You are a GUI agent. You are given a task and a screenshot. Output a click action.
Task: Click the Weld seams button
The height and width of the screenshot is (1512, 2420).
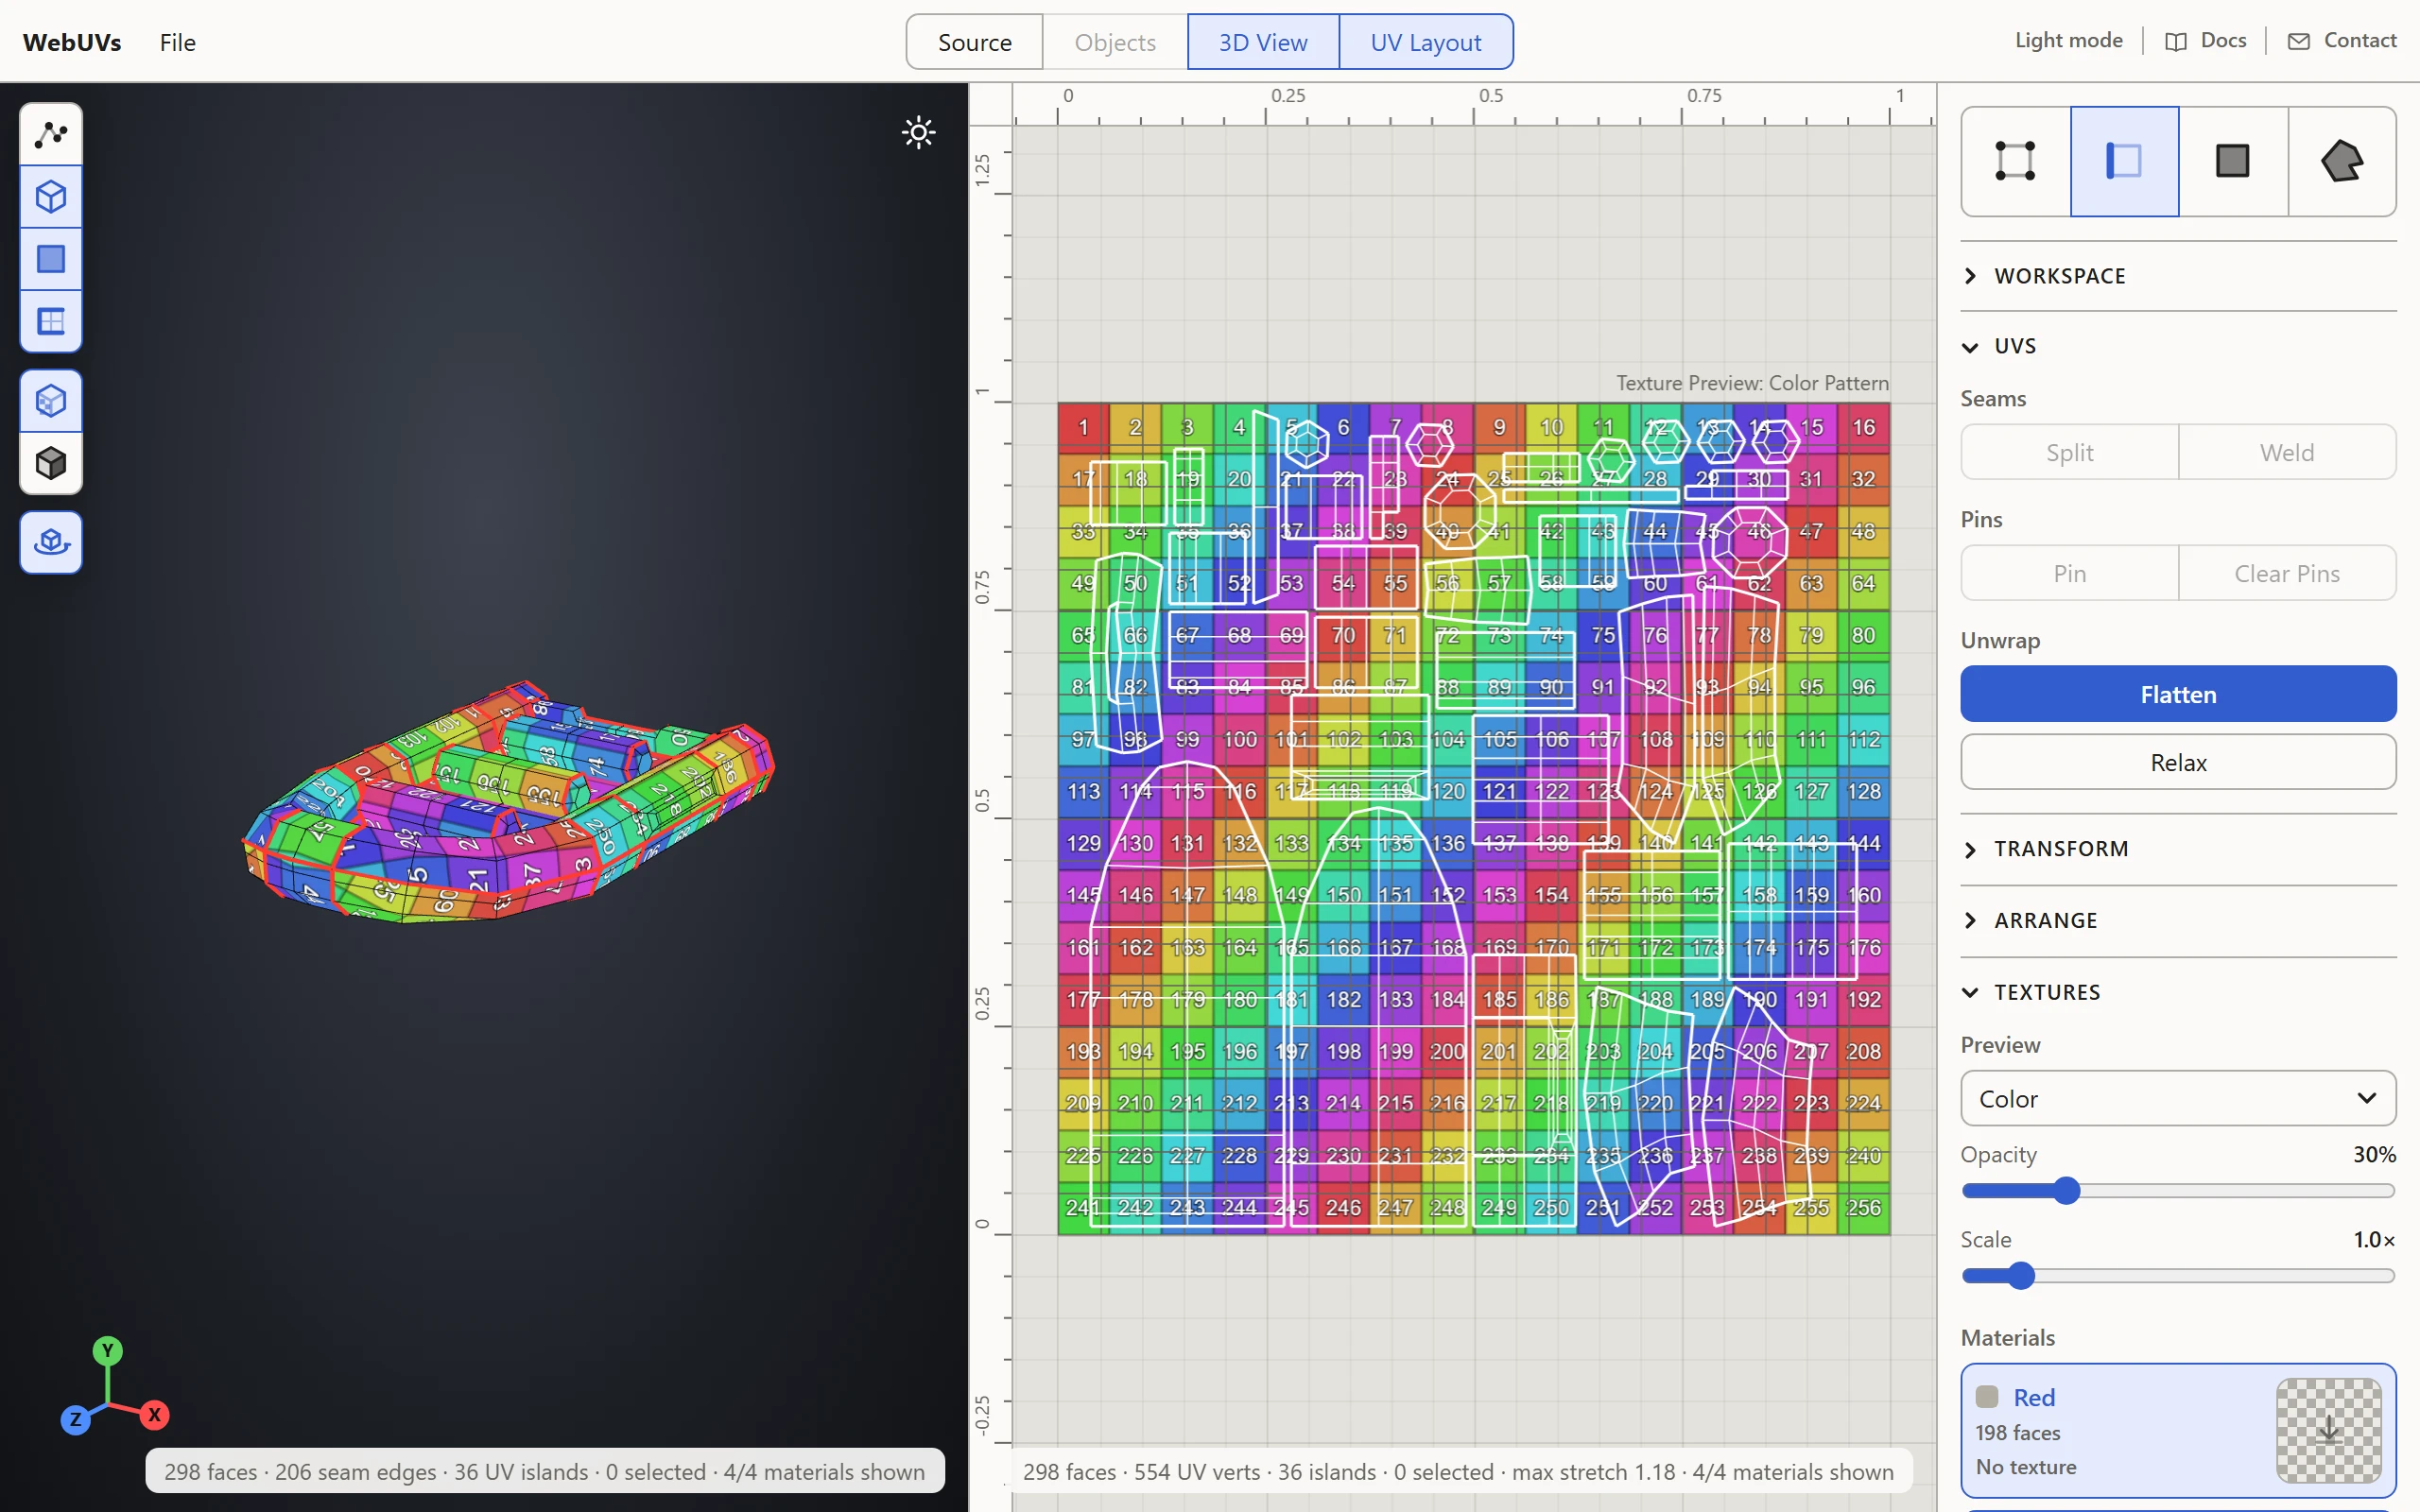click(x=2287, y=452)
